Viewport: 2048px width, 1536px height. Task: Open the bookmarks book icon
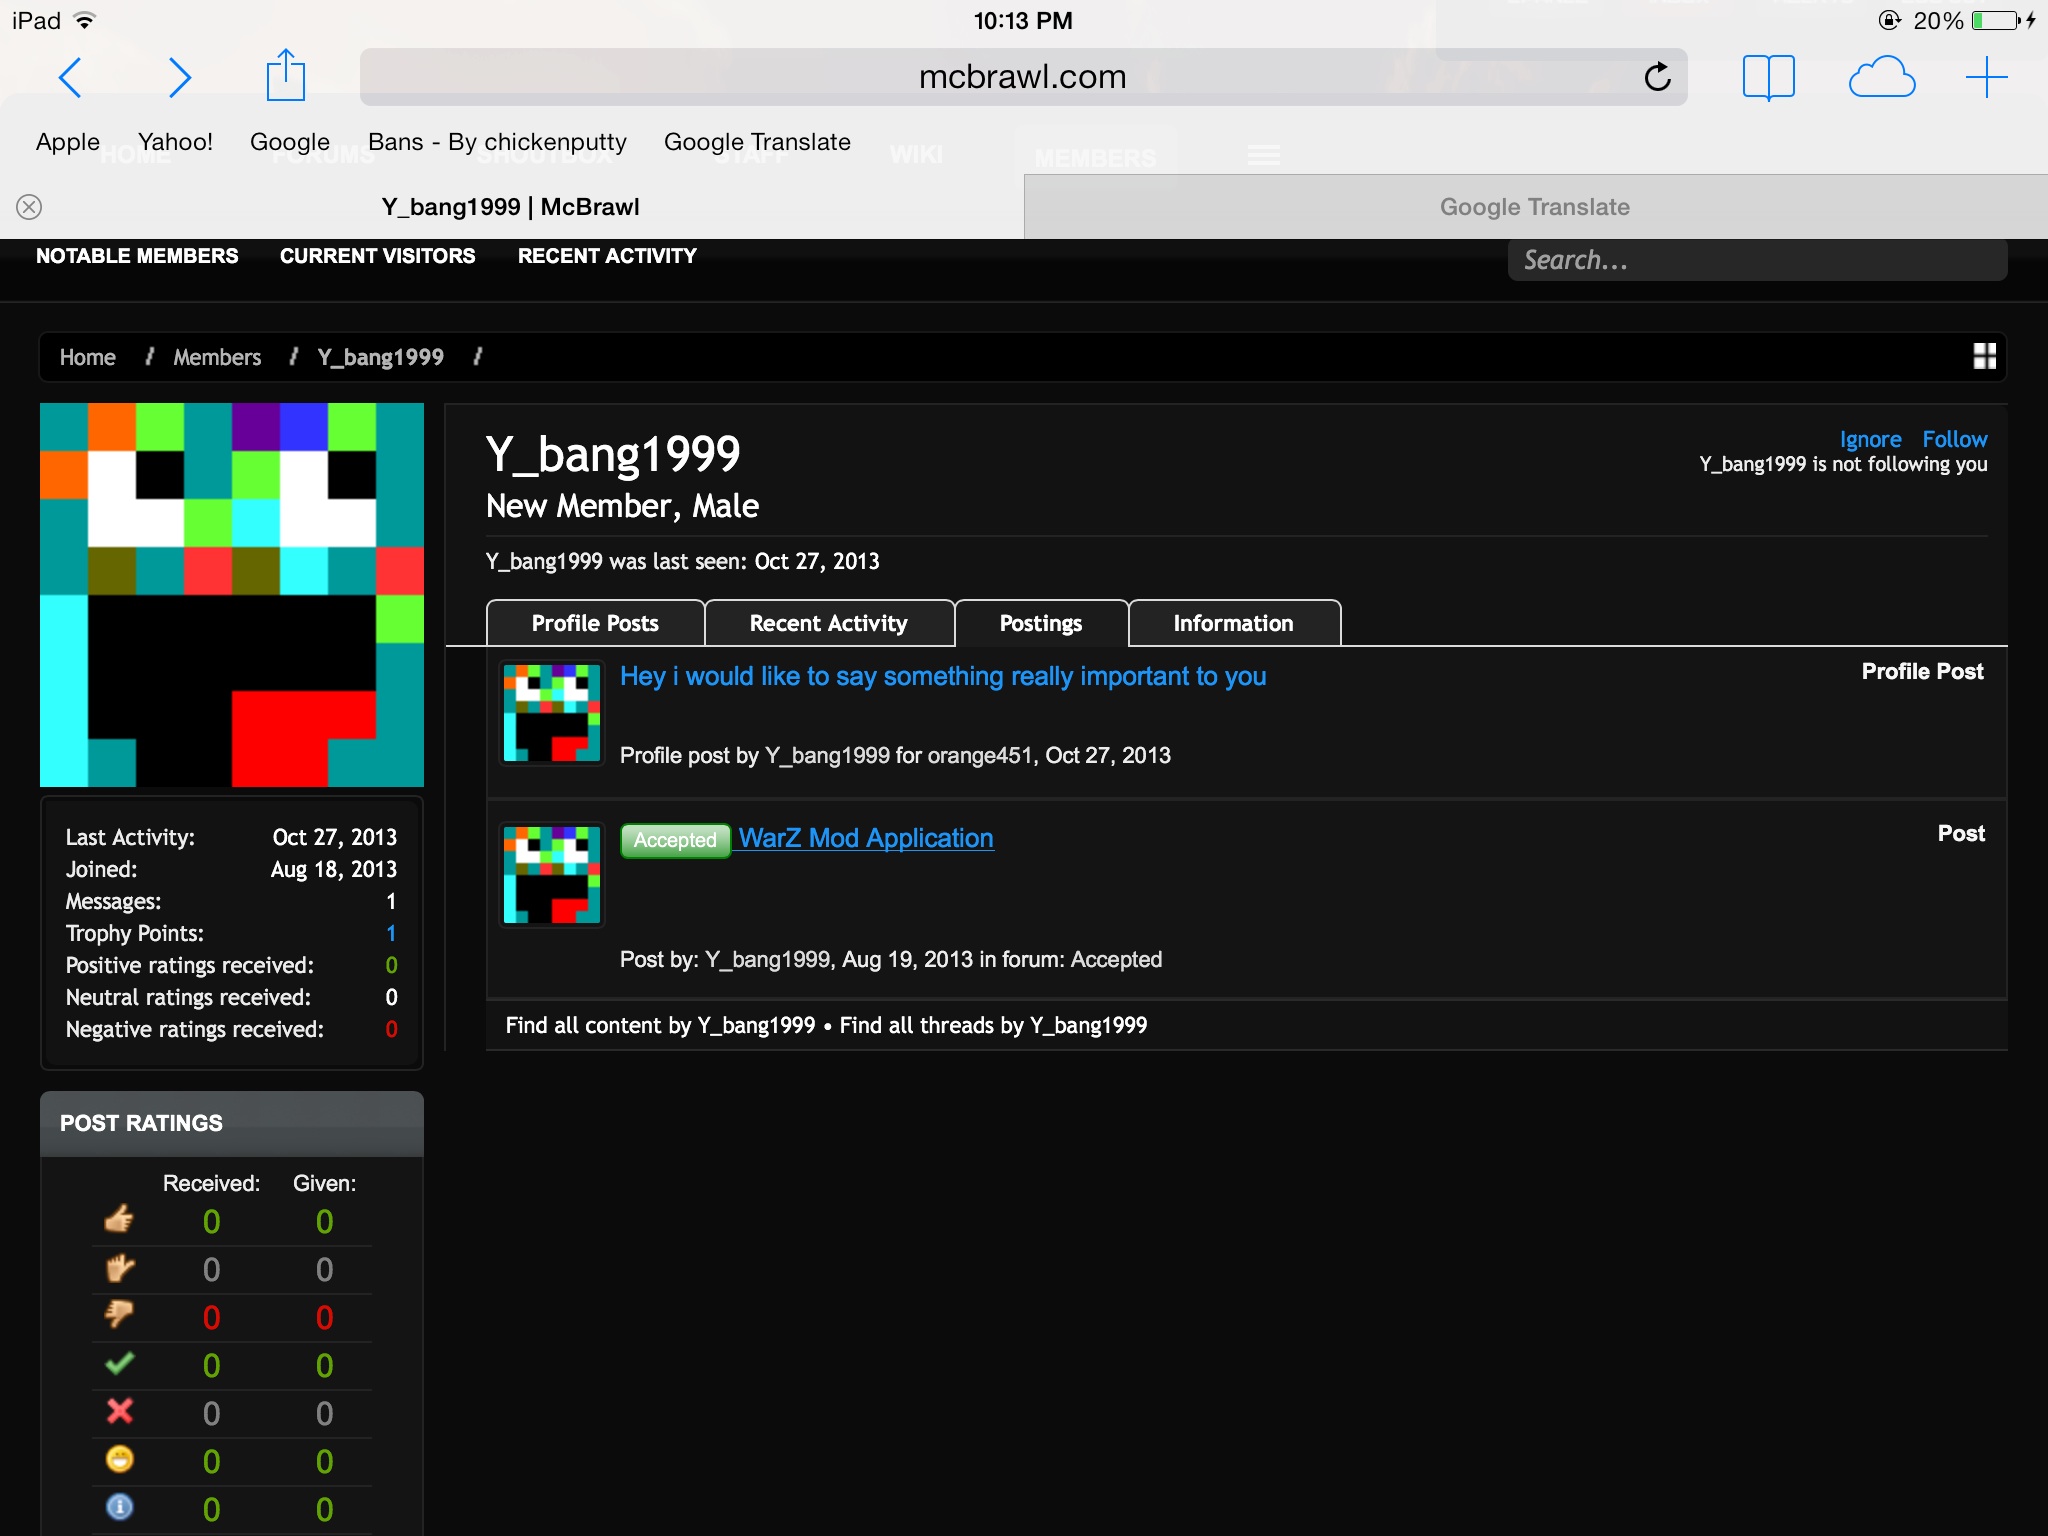click(x=1768, y=77)
